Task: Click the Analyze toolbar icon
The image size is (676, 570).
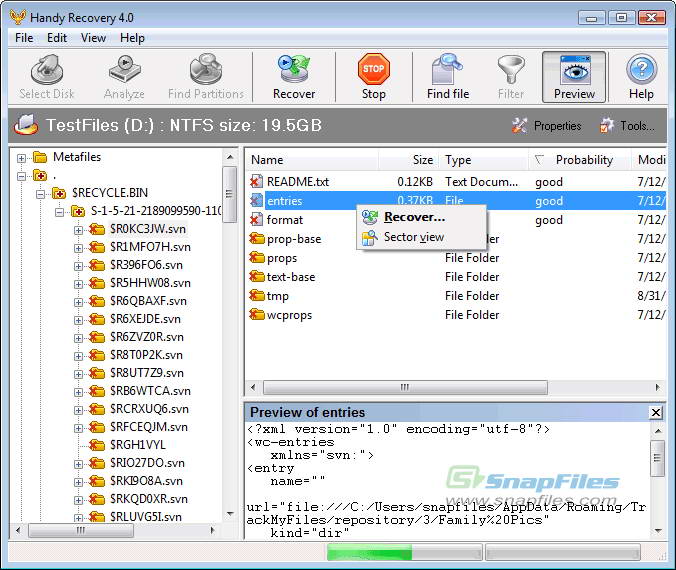Action: [x=124, y=69]
